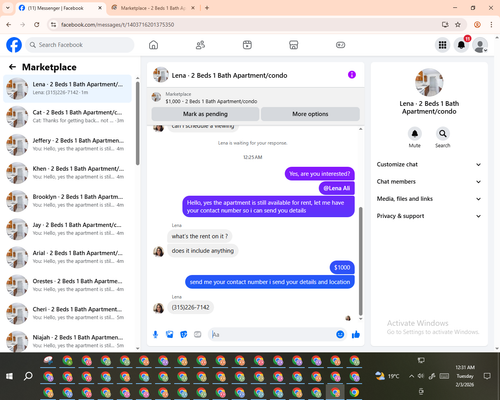The image size is (500, 400).
Task: Switch to Marketplace - 2 Beds tab
Action: point(153,8)
